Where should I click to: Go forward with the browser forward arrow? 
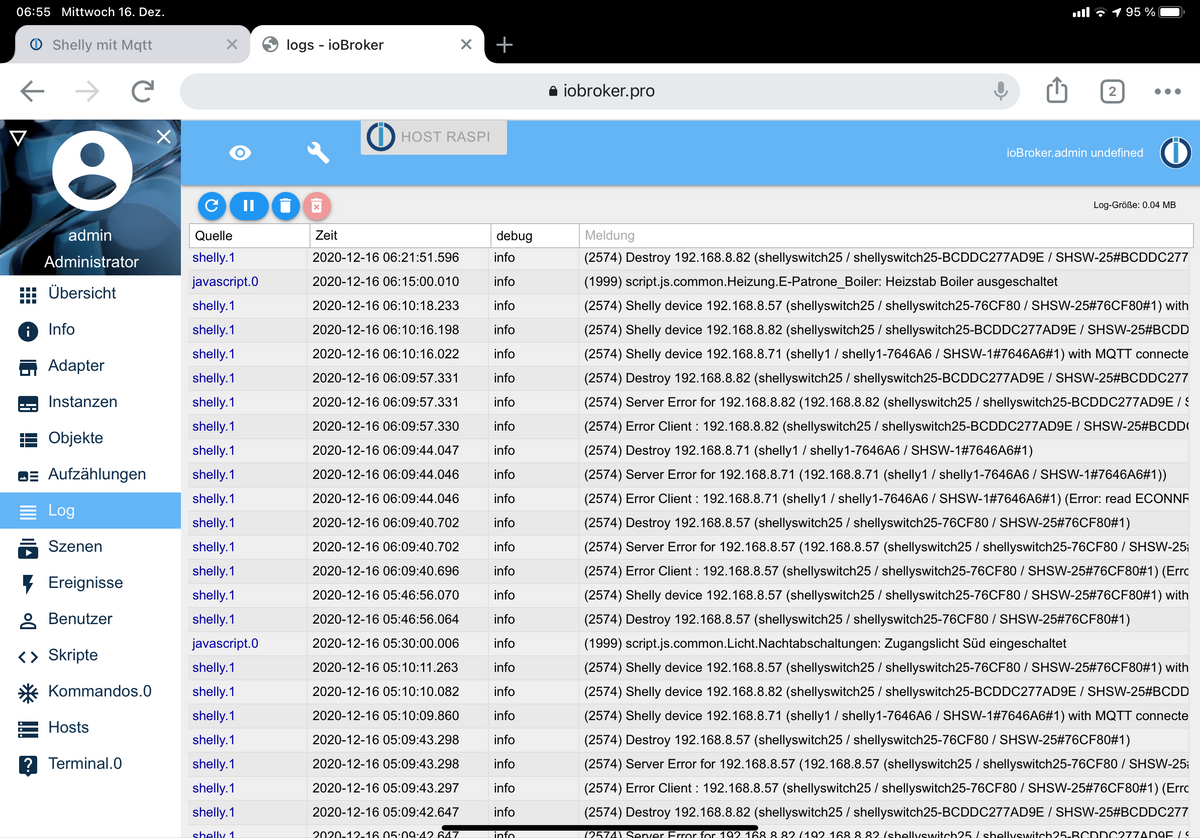click(x=87, y=91)
